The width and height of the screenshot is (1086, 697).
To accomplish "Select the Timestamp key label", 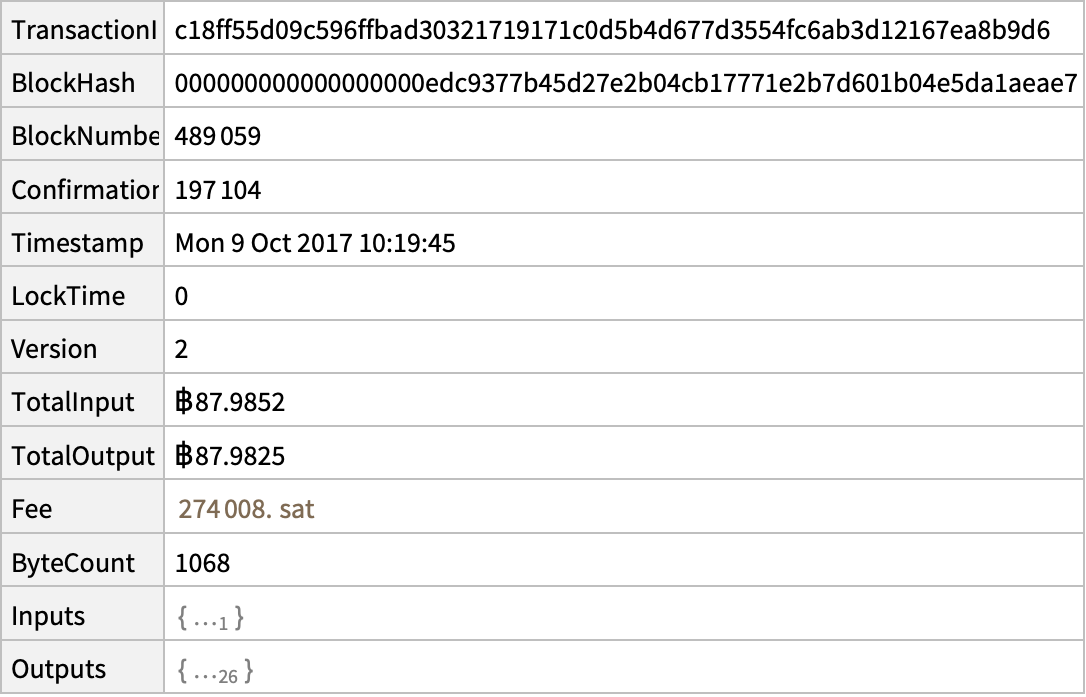I will click(x=78, y=244).
